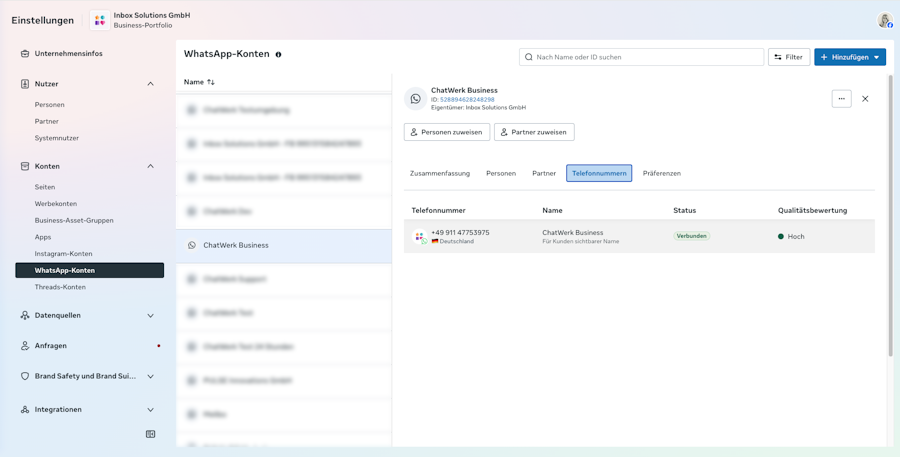The image size is (900, 457).
Task: Open Business-Asset-Gruppen in the sidebar
Action: point(74,220)
